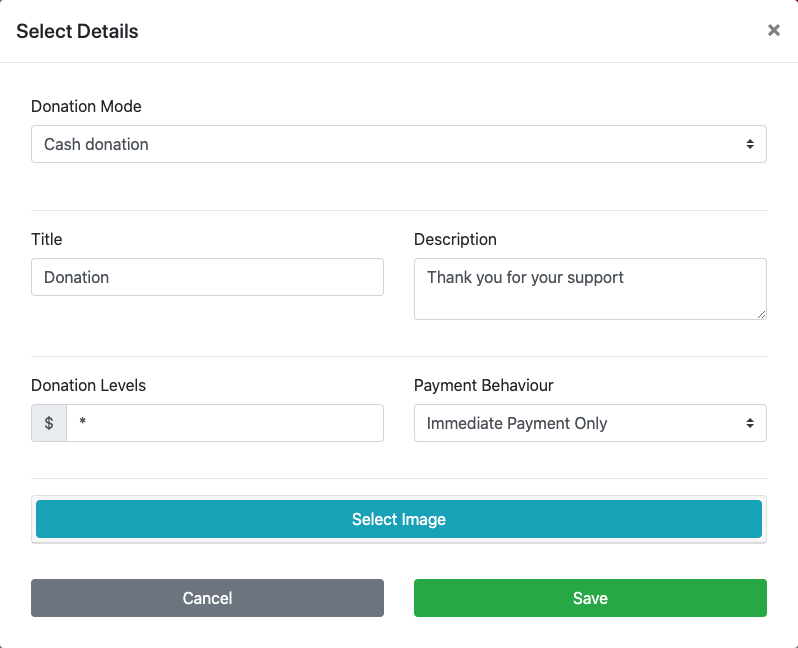Click the Payment Behaviour up-down arrows

coord(750,423)
